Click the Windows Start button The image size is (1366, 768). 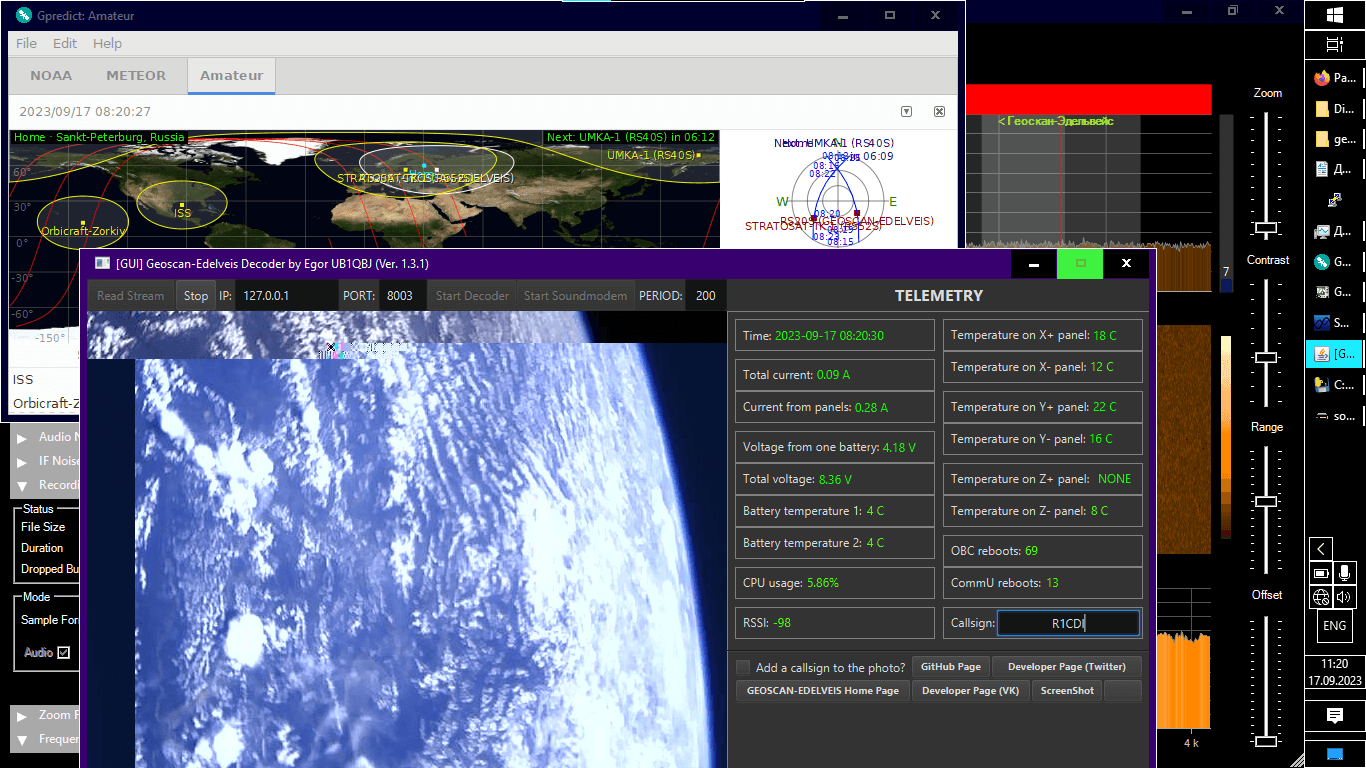point(1334,15)
